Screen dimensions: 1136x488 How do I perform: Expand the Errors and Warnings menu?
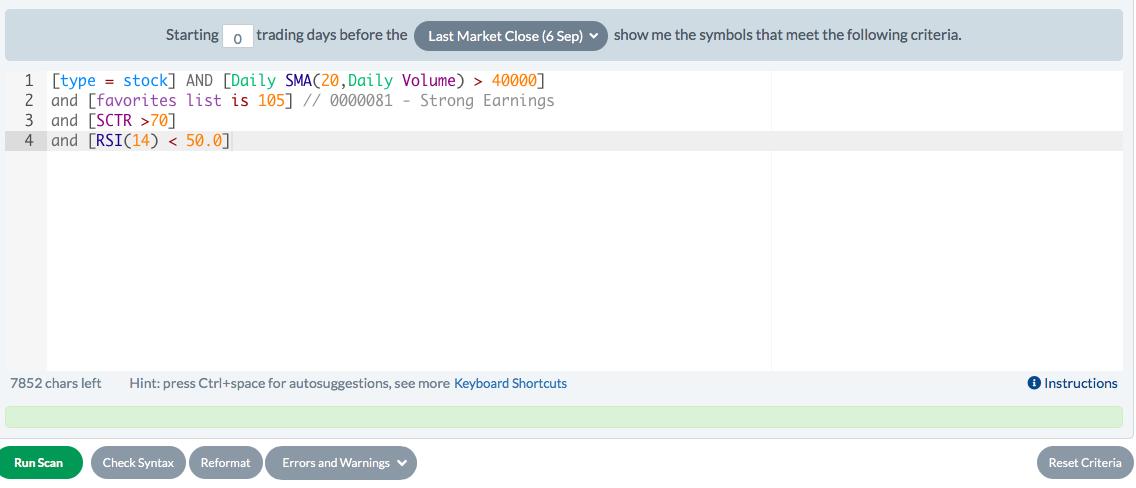[x=341, y=463]
